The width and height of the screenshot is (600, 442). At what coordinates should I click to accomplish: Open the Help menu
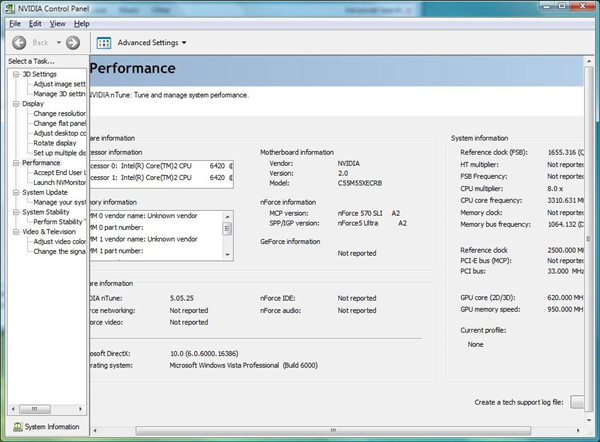[82, 23]
